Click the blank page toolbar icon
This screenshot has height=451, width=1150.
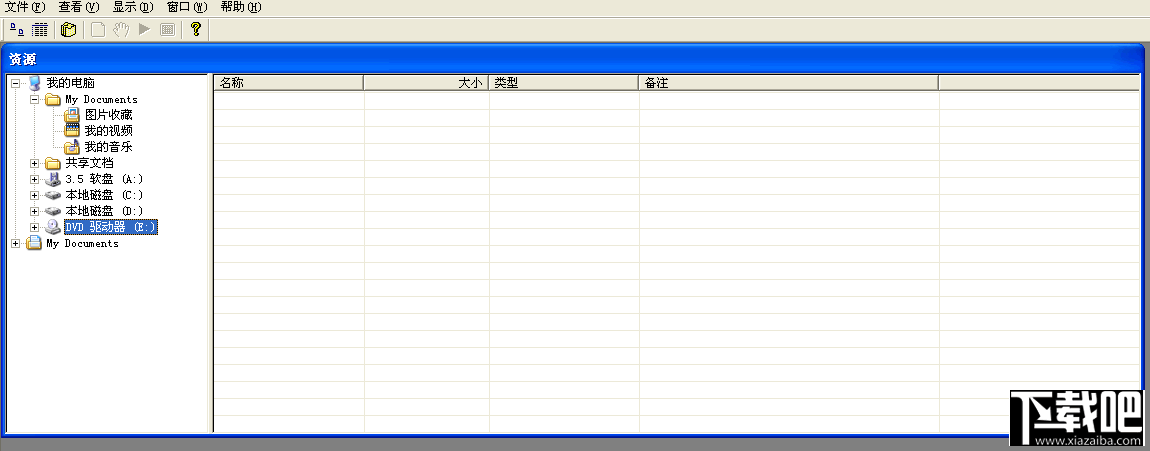click(98, 29)
